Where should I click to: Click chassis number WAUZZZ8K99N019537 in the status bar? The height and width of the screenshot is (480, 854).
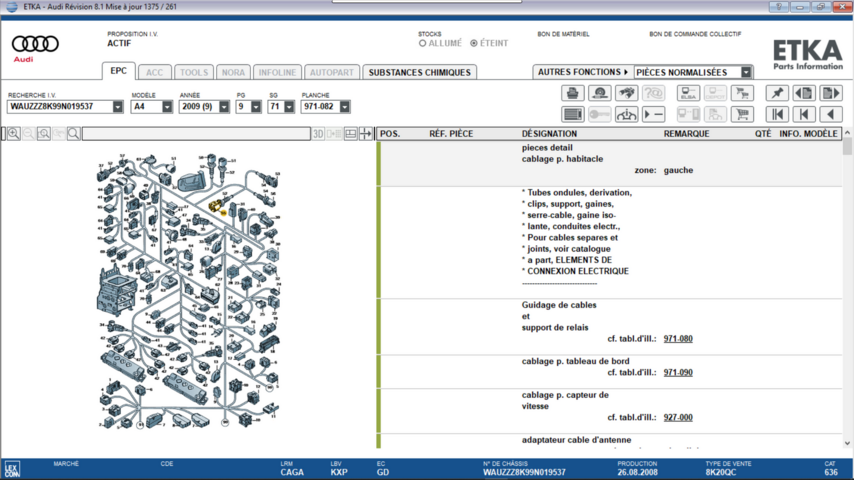pos(524,472)
